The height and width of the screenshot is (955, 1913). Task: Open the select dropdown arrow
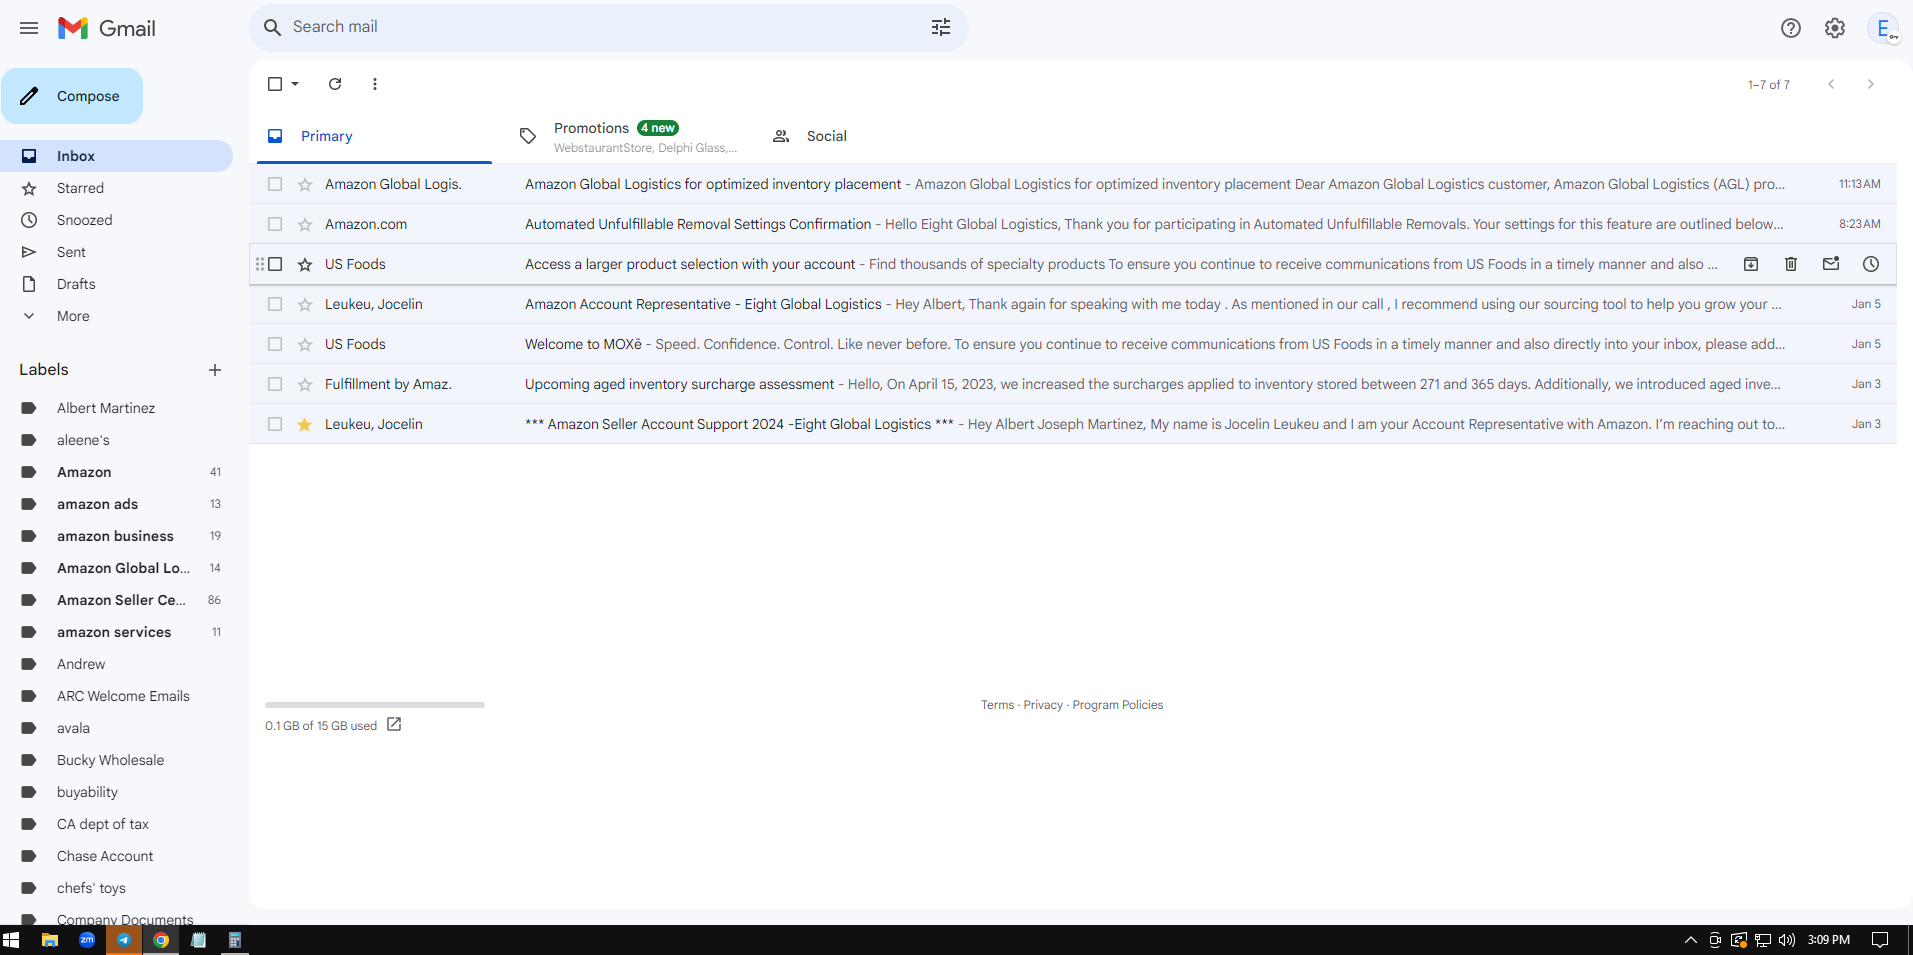(x=295, y=84)
